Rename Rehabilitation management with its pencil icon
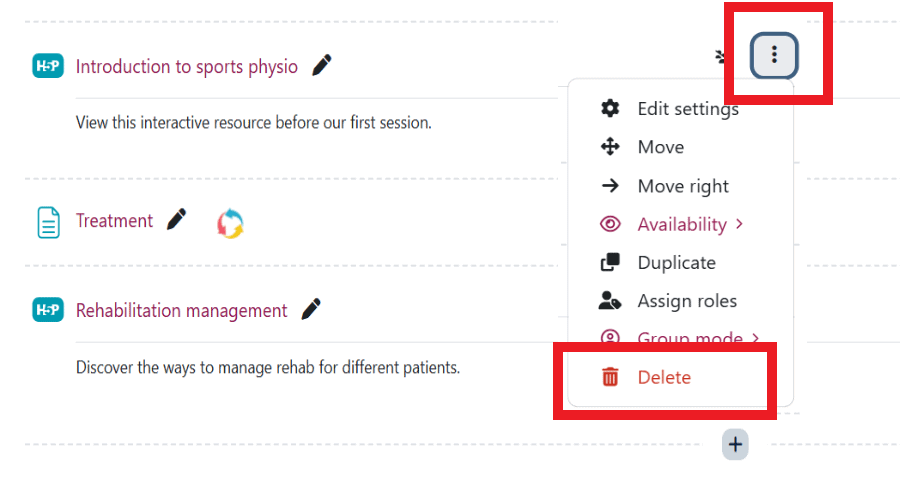This screenshot has height=478, width=900. click(311, 310)
